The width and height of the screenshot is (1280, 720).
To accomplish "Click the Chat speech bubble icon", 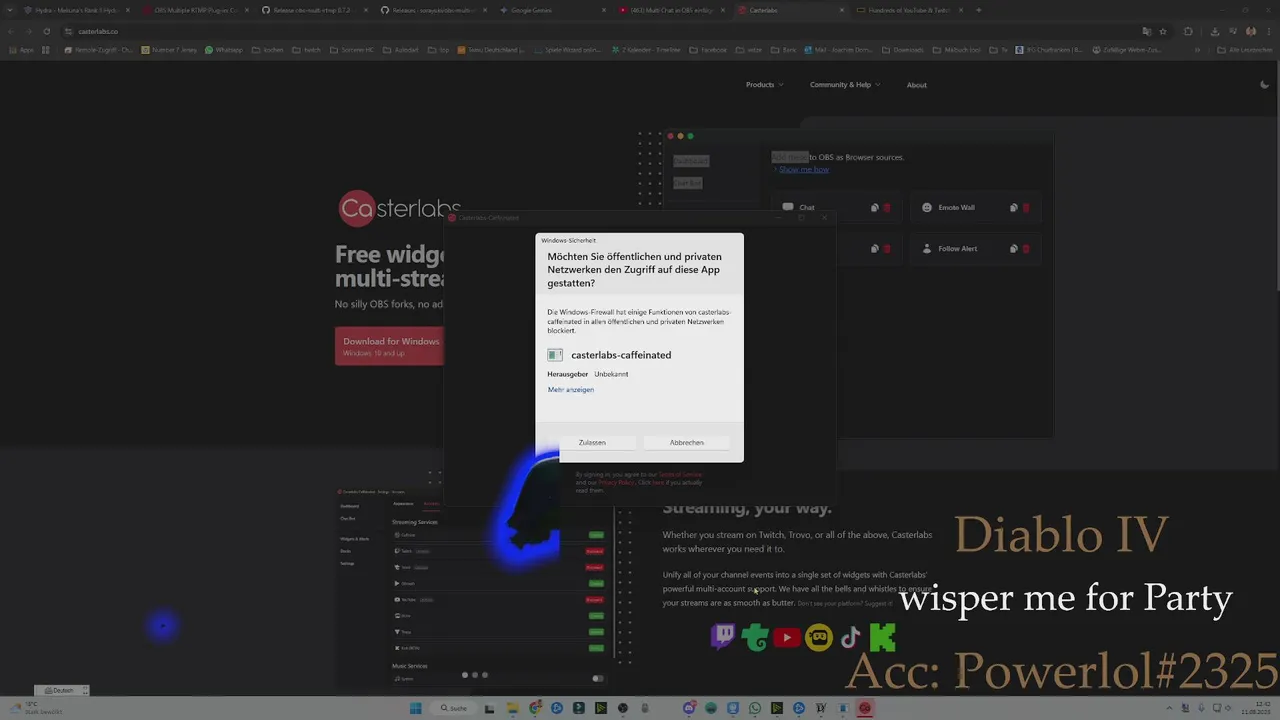I will click(788, 208).
